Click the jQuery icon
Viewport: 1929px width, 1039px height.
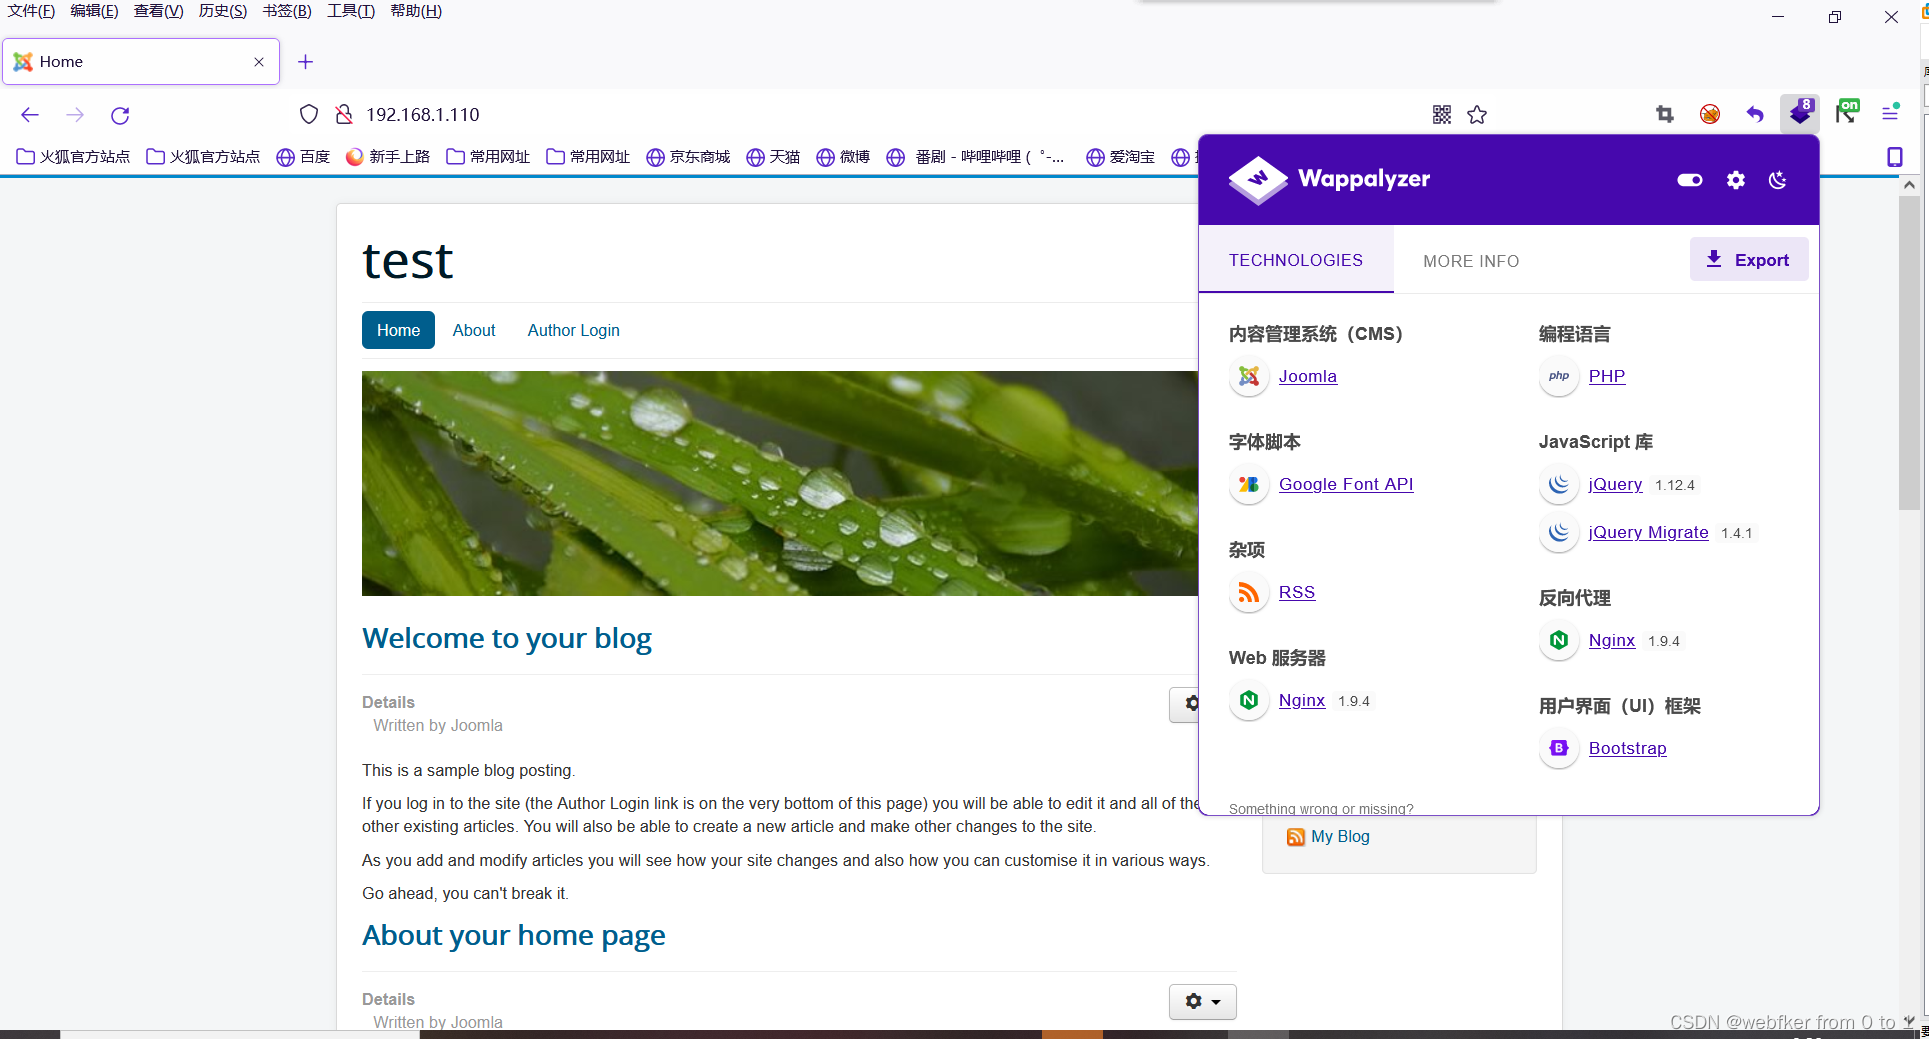[x=1559, y=484]
